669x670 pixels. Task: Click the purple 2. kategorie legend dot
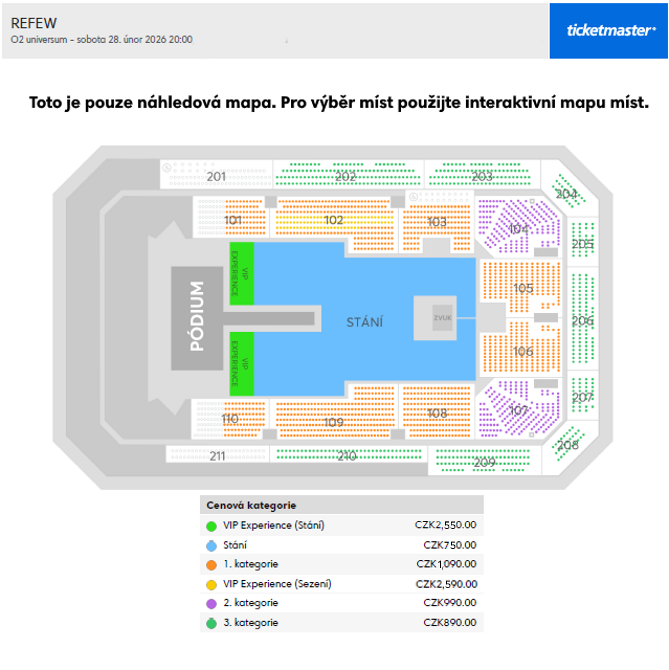[x=211, y=603]
